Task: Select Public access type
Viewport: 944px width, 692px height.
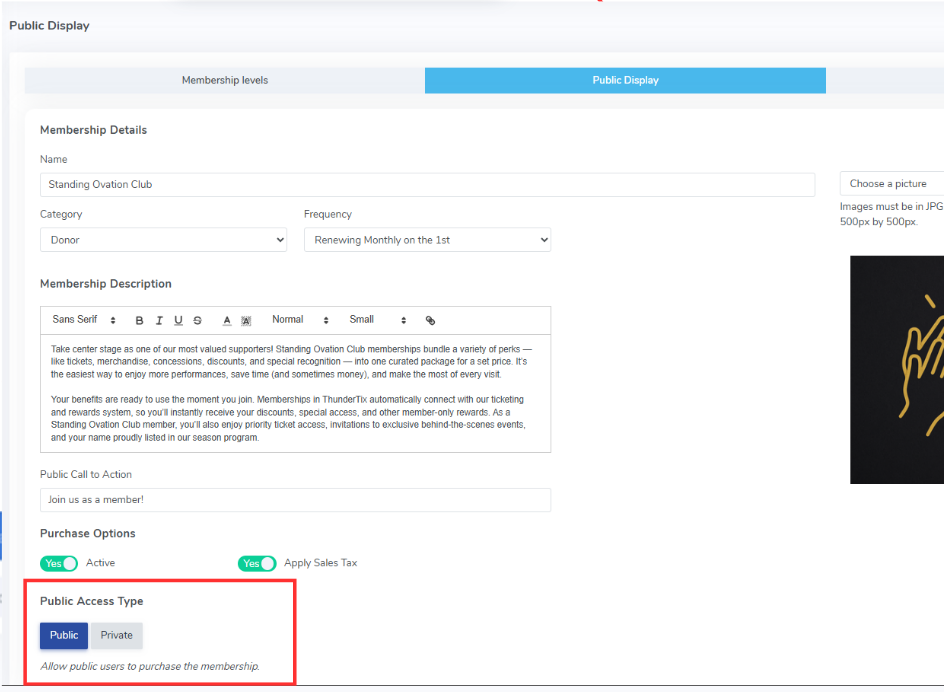Action: pos(64,635)
